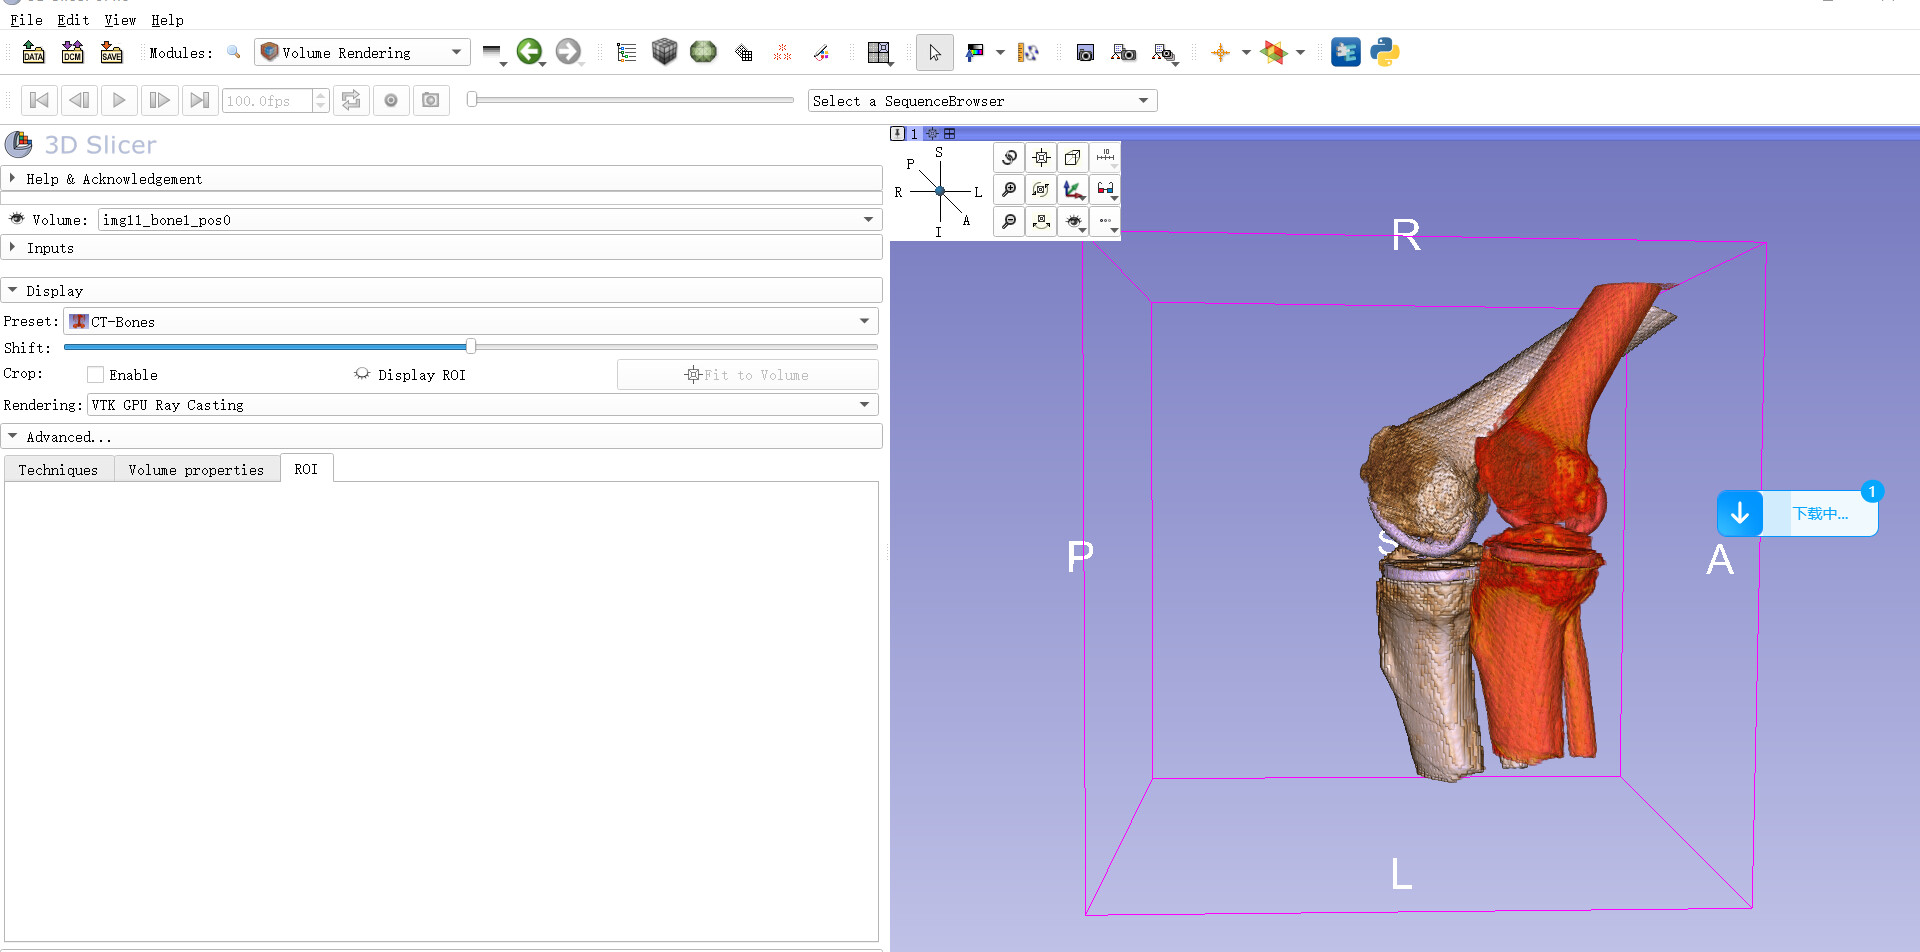
Task: Open the Data subject hierarchy tree icon
Action: (x=627, y=52)
